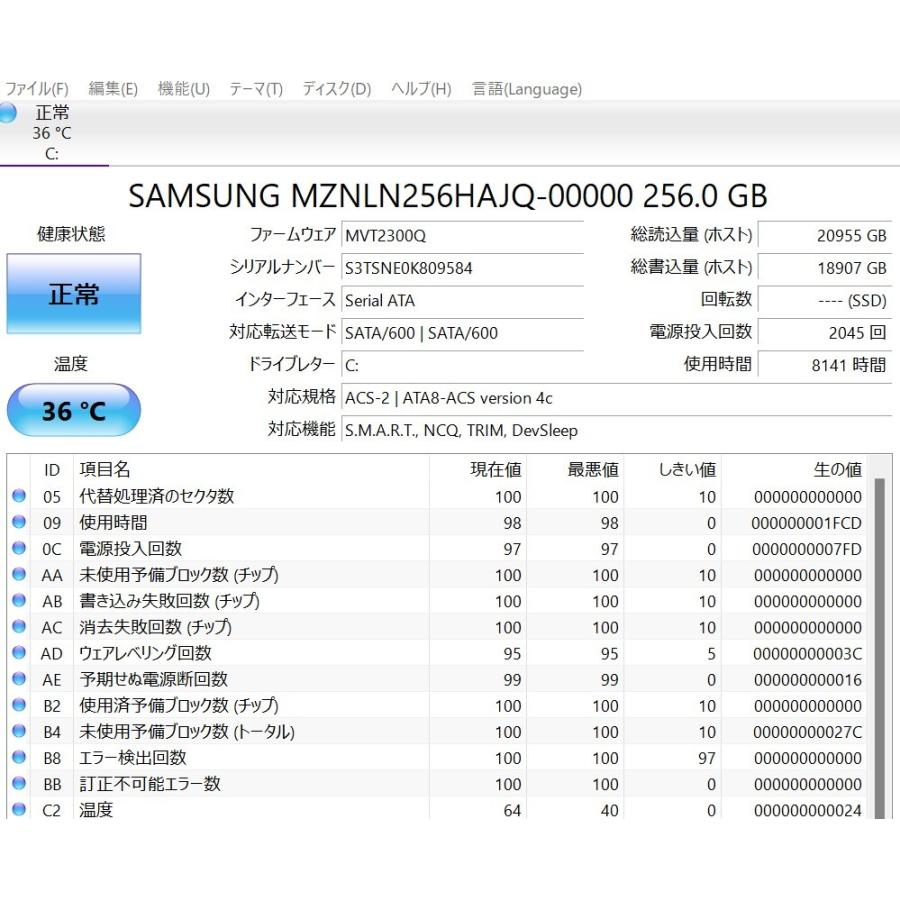Select the 書き込み失敗回数 (チップ) row
Screen dimensions: 900x900
439,601
